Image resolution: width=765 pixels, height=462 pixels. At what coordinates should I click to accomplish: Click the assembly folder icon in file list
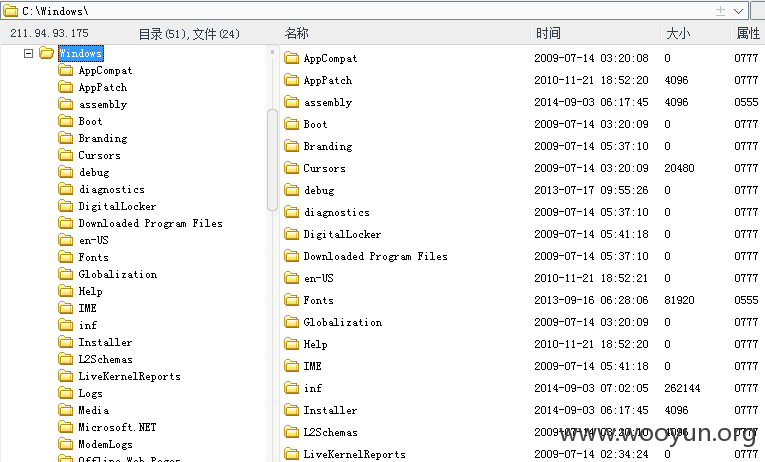point(291,102)
